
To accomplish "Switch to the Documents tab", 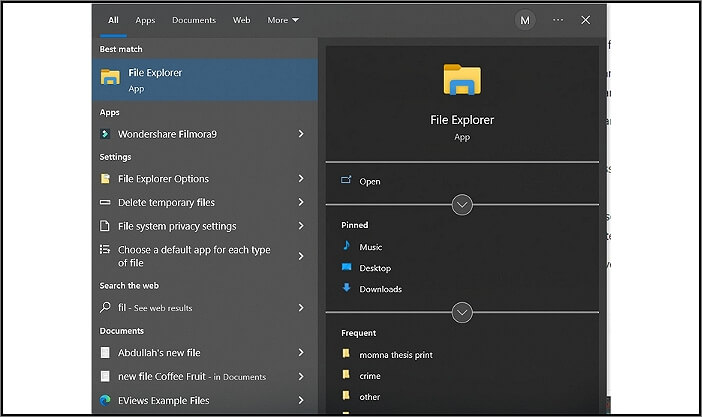I will (193, 20).
